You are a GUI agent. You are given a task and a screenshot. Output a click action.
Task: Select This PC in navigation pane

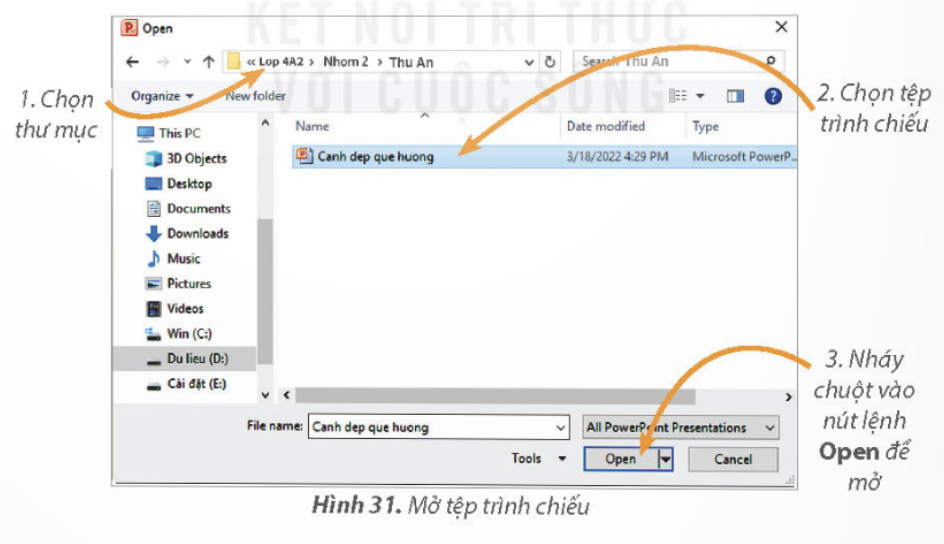(x=179, y=133)
